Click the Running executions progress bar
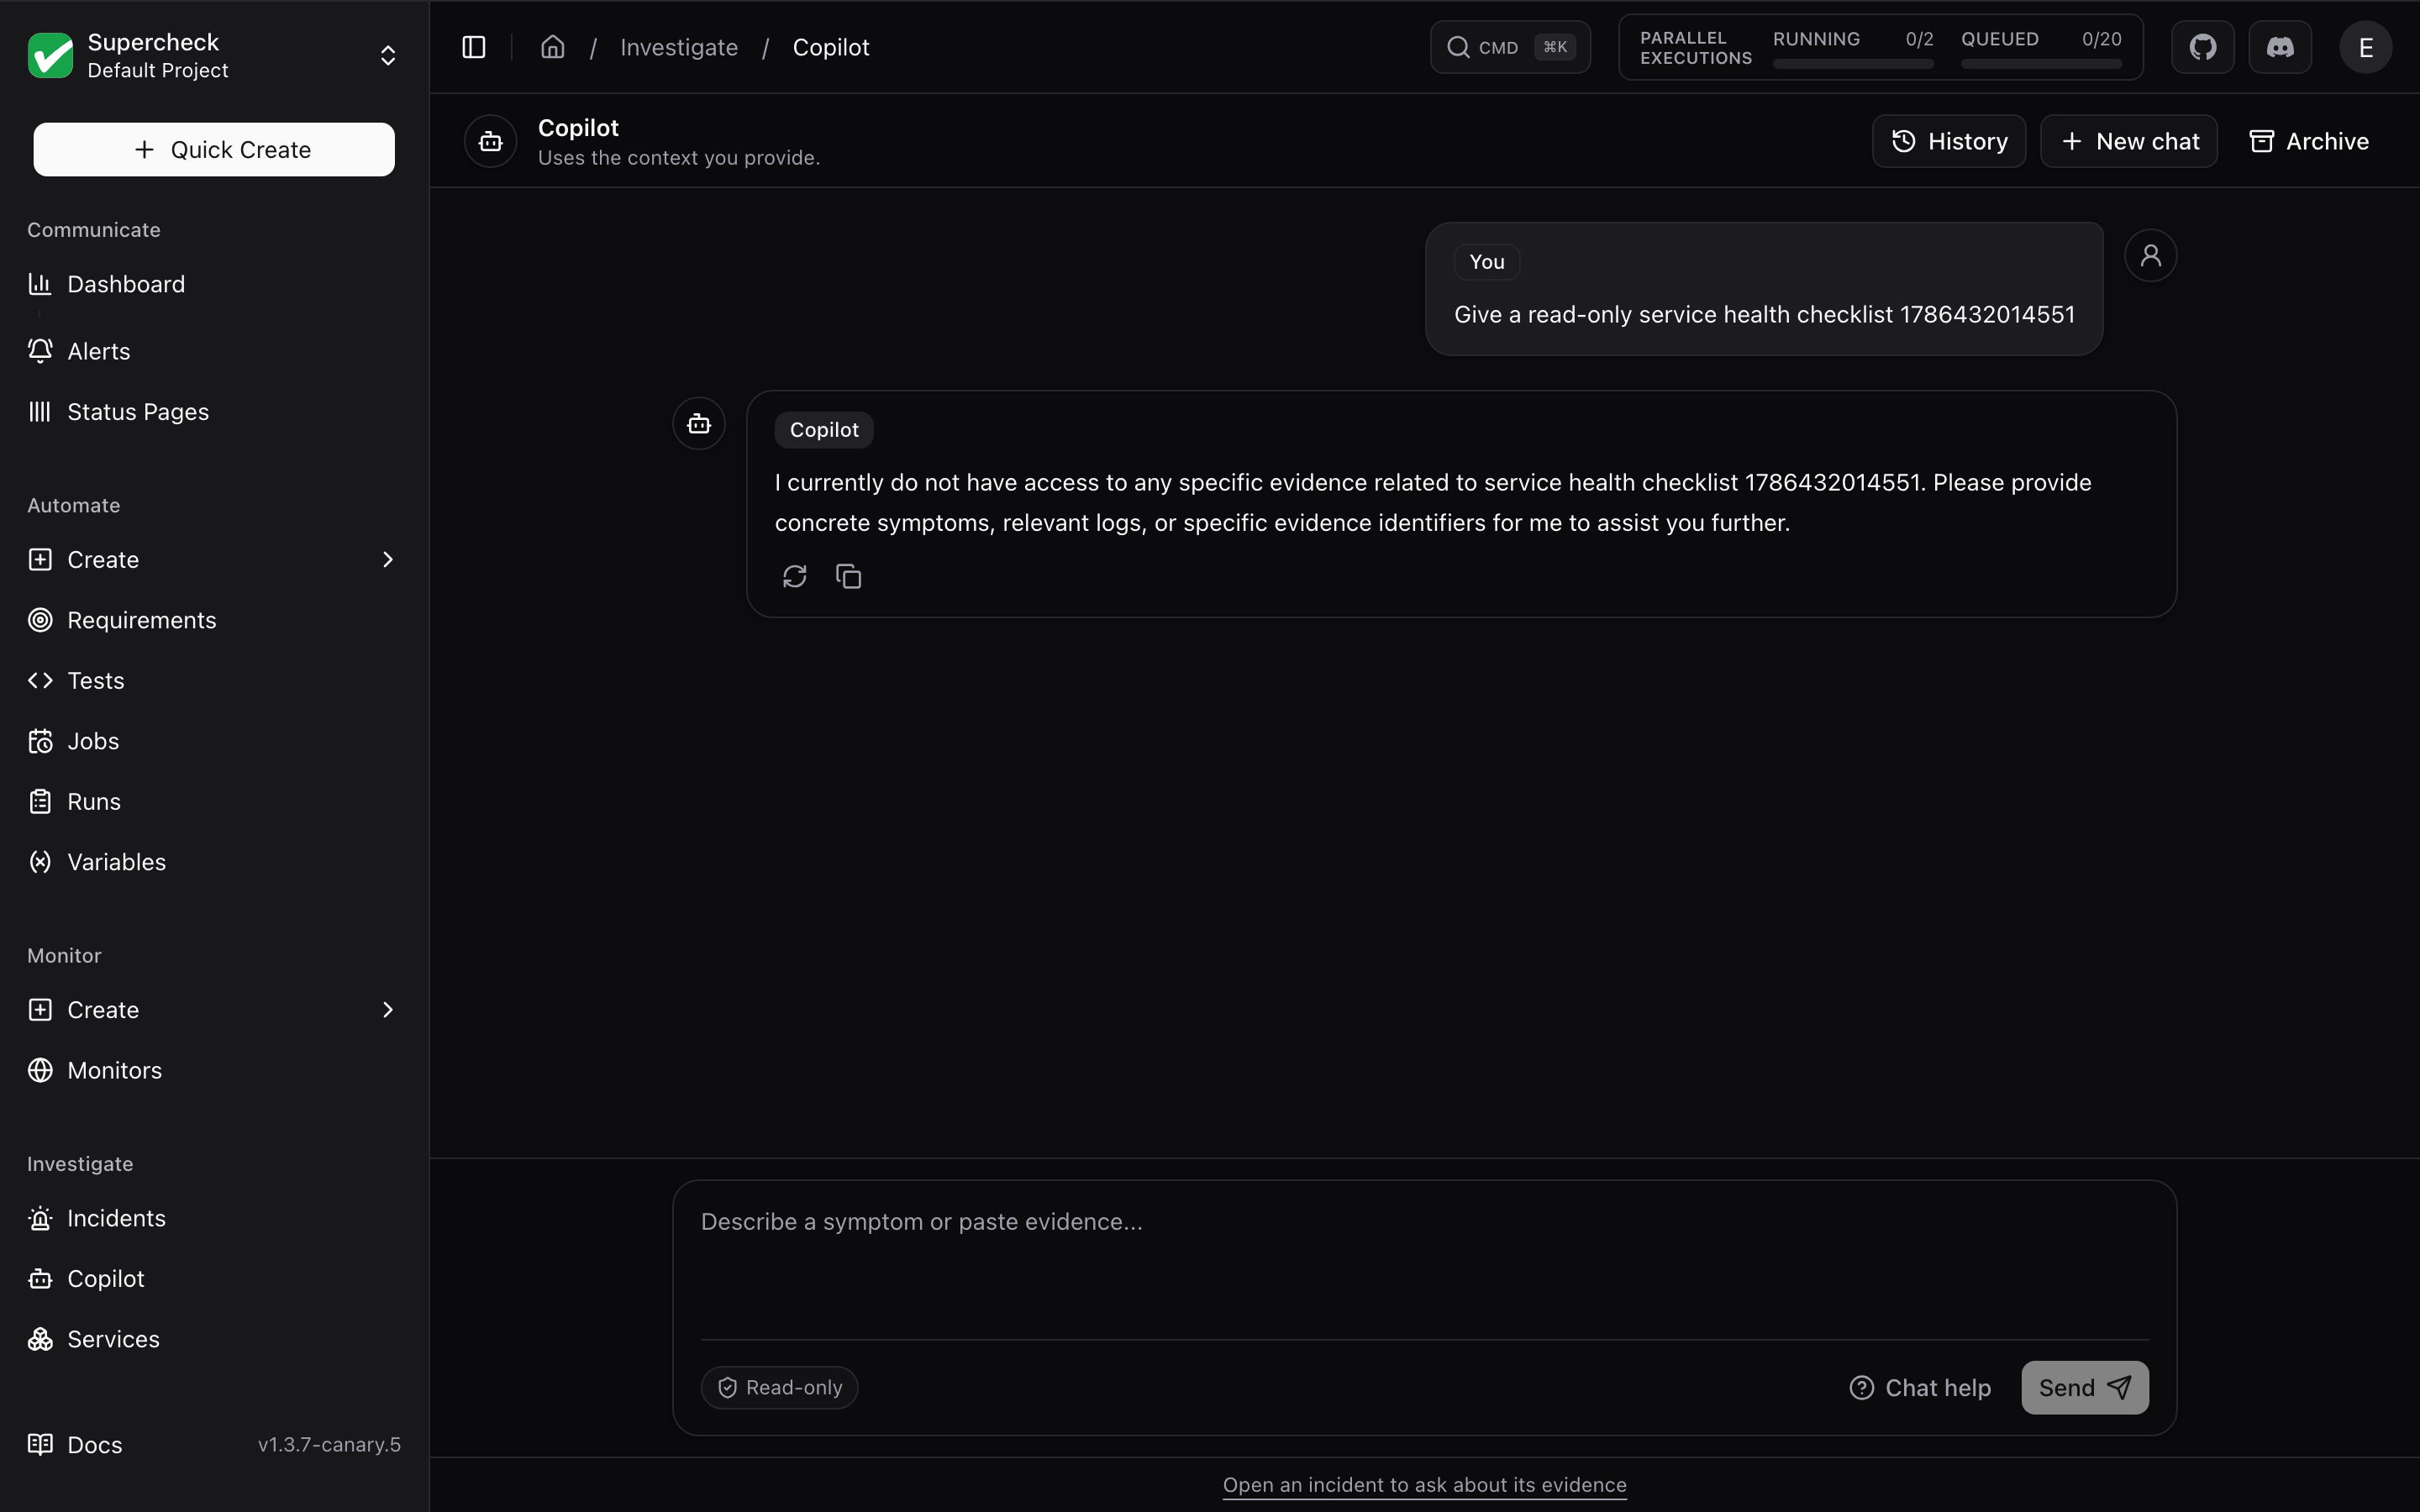Screen dimensions: 2420x1512 click(1853, 64)
